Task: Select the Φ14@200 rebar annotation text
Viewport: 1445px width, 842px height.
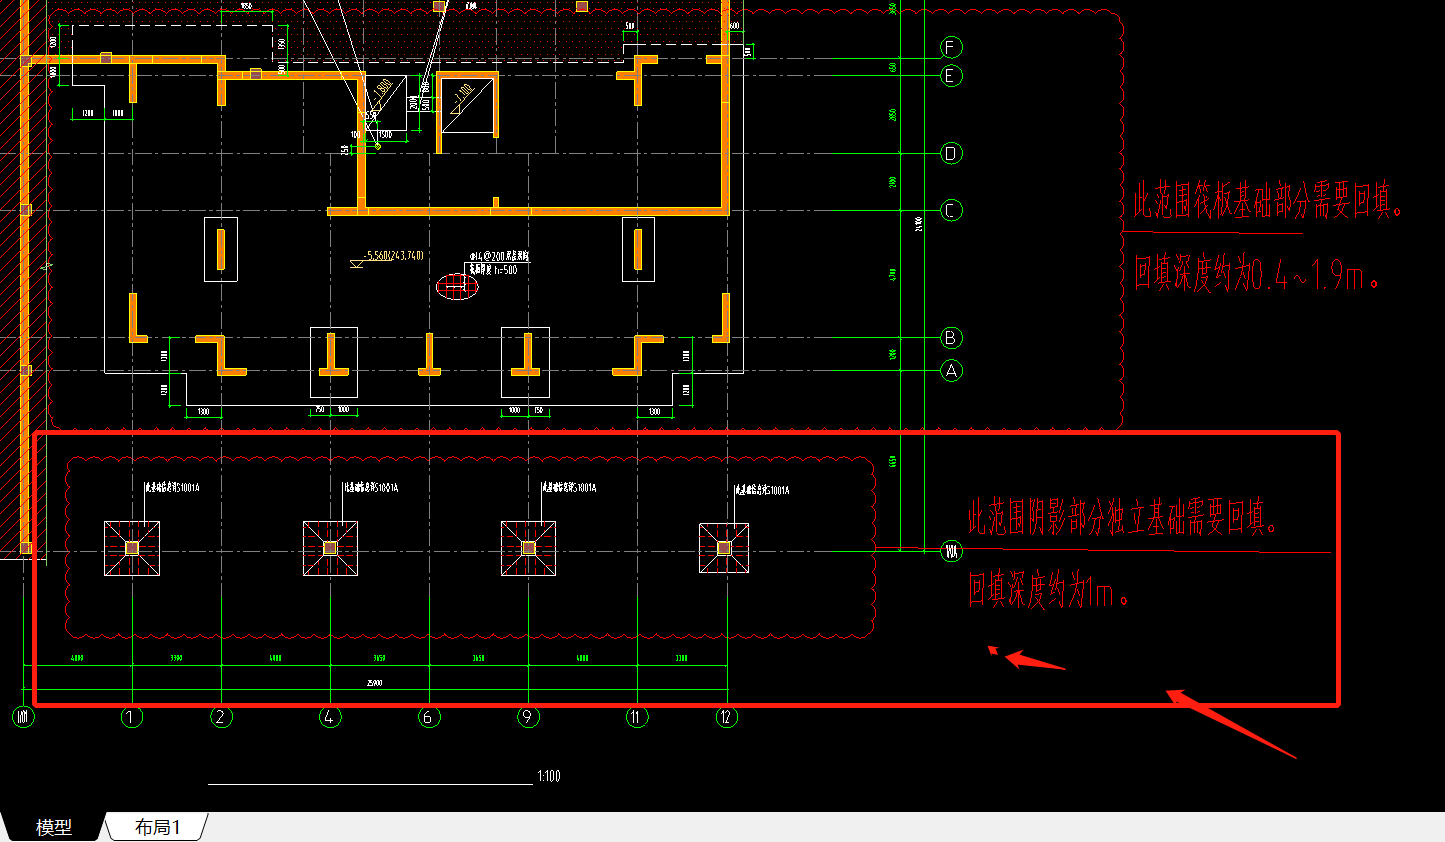Action: click(x=499, y=257)
